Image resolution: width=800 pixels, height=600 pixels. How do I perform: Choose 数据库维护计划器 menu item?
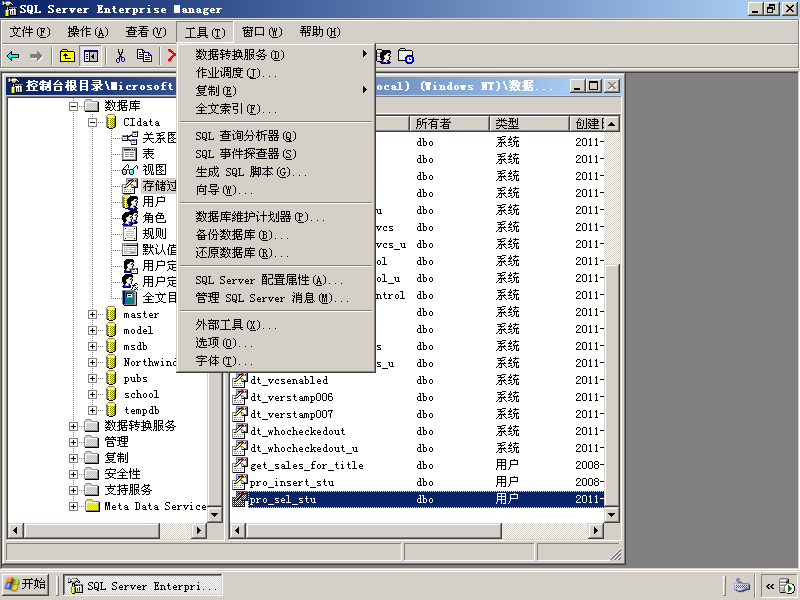tap(276, 217)
